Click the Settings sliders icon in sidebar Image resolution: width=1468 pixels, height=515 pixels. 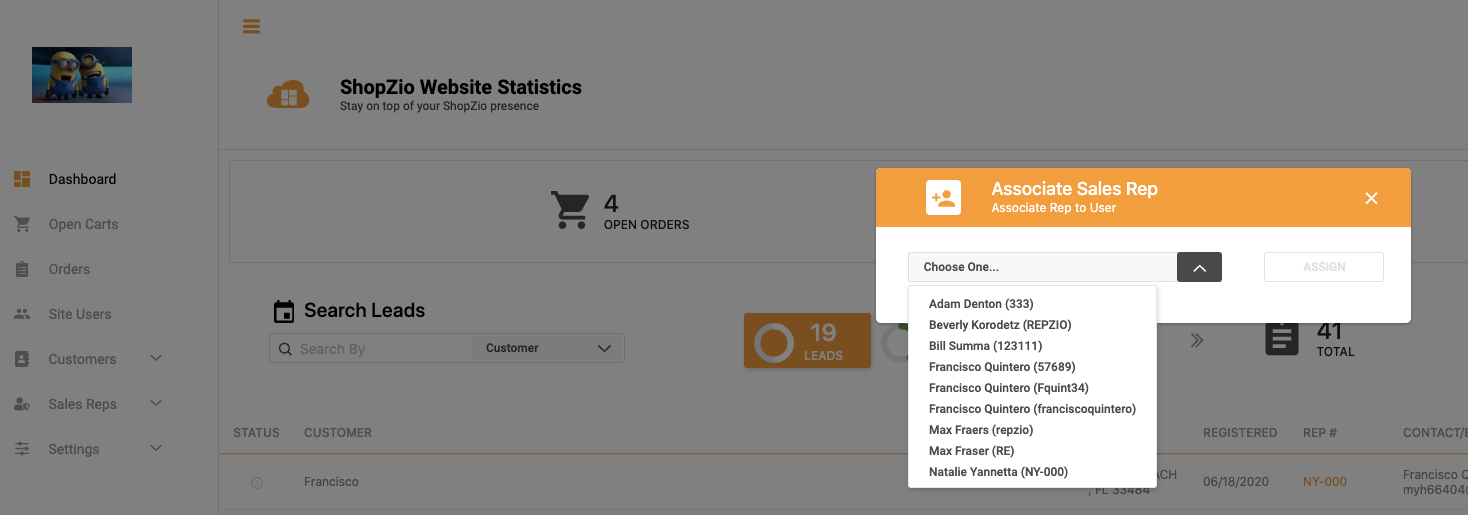point(22,449)
